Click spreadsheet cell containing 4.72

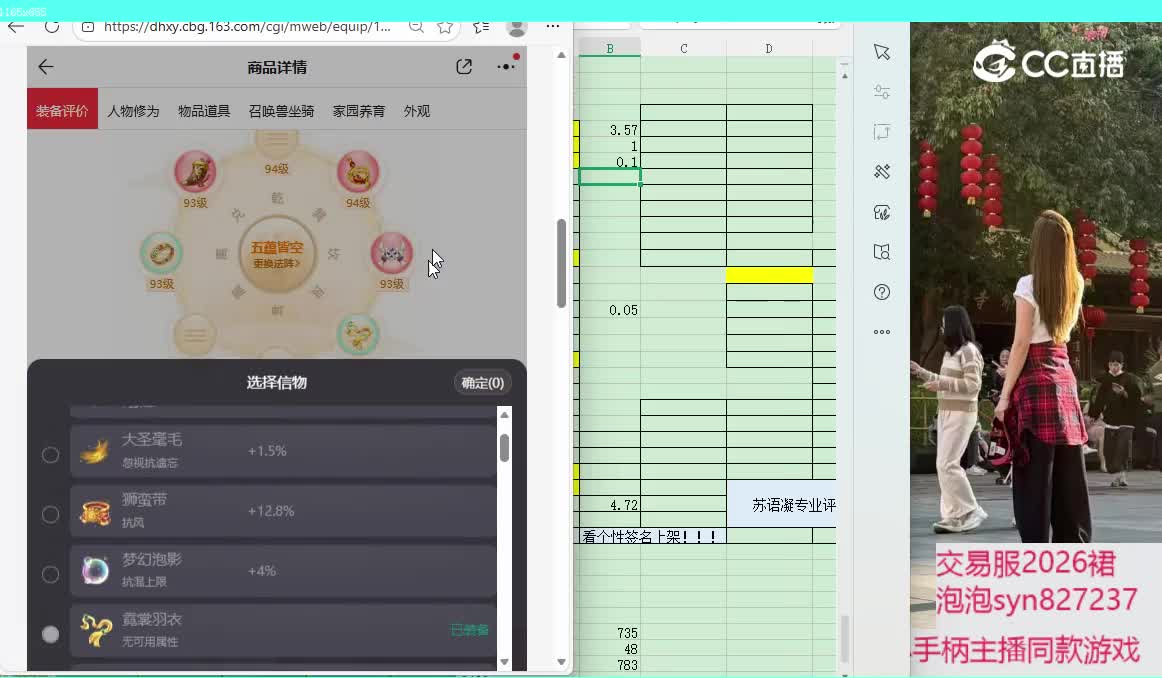609,505
